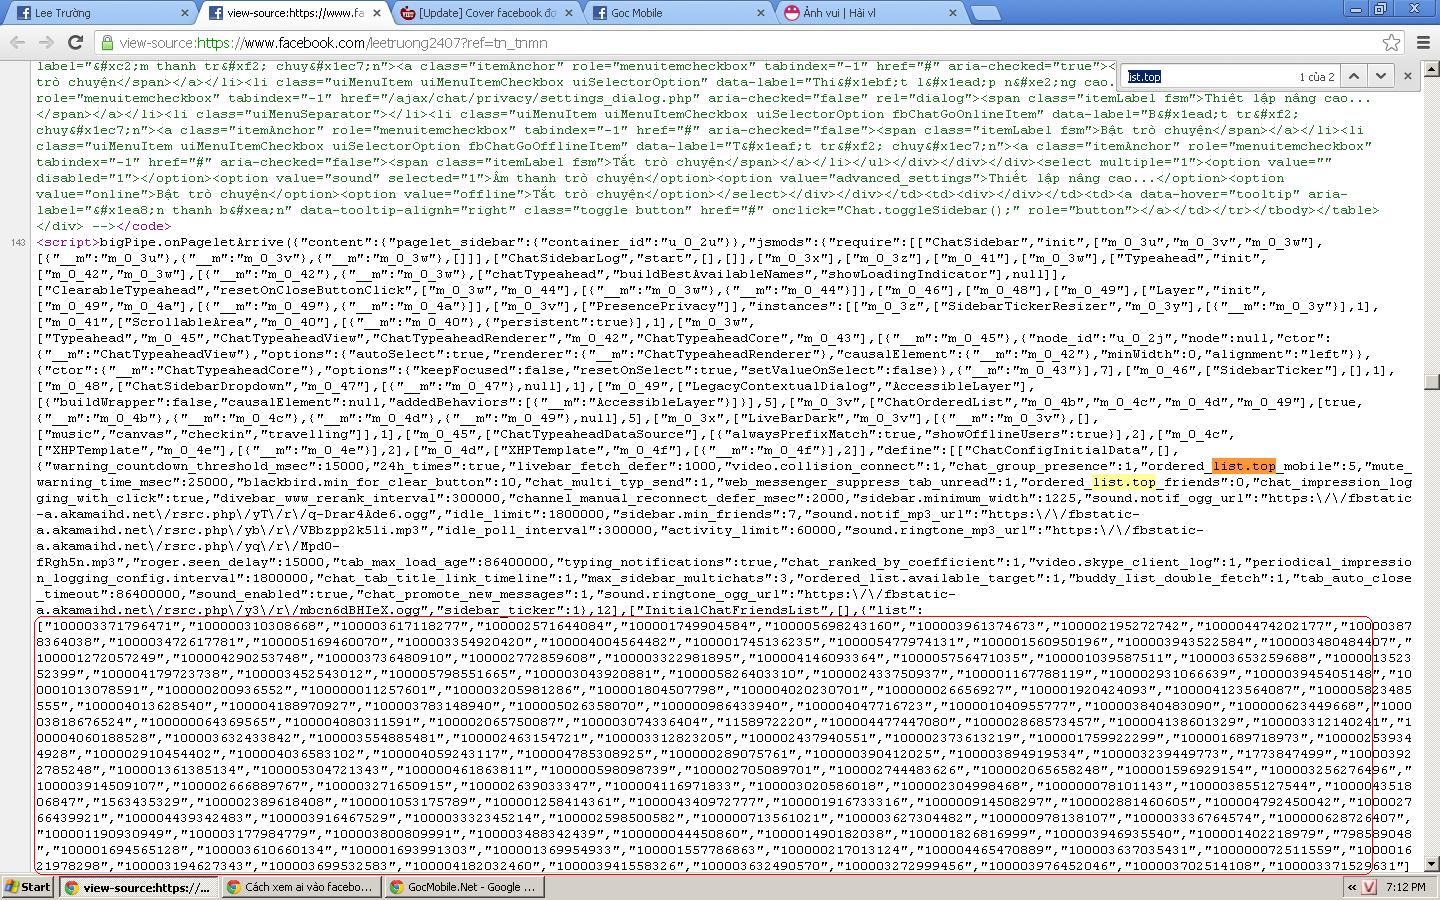Viewport: 1440px width, 900px height.
Task: Bookmark this page with the star icon
Action: 1391,42
